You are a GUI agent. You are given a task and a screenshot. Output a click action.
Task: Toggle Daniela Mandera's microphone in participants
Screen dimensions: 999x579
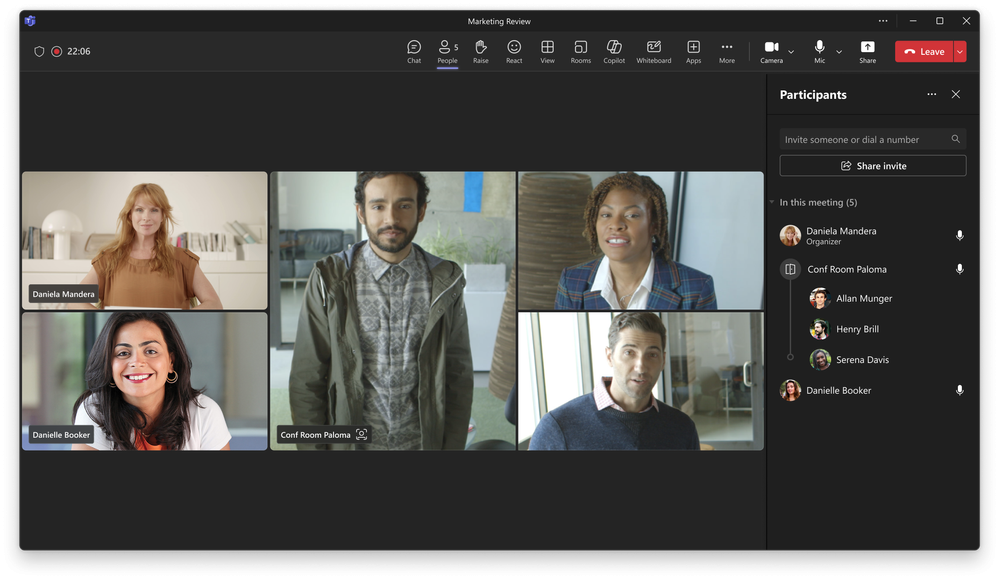[959, 236]
